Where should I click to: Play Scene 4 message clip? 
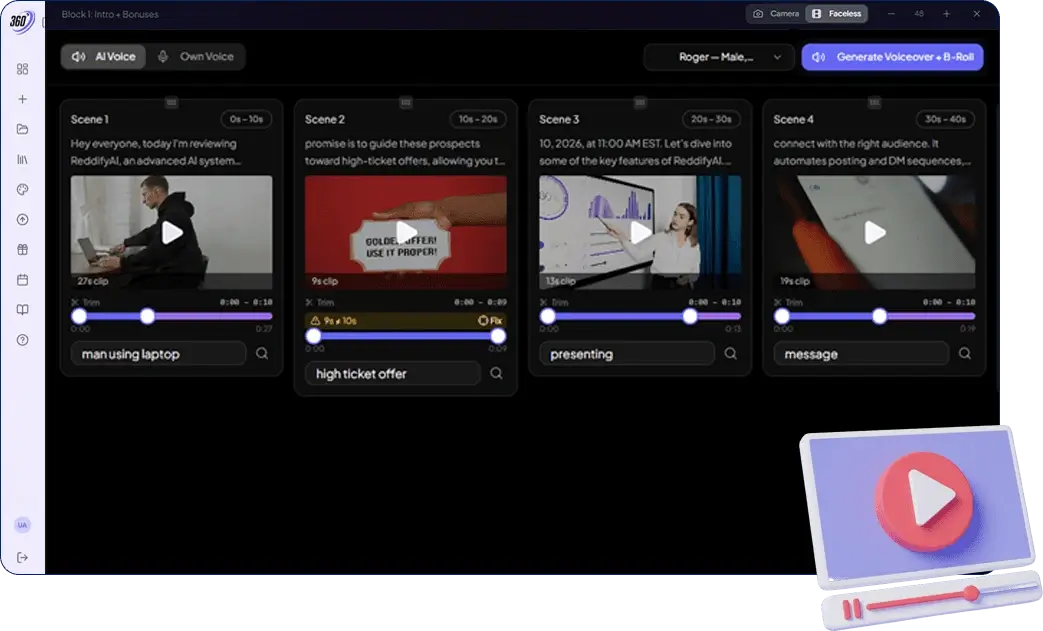tap(875, 233)
